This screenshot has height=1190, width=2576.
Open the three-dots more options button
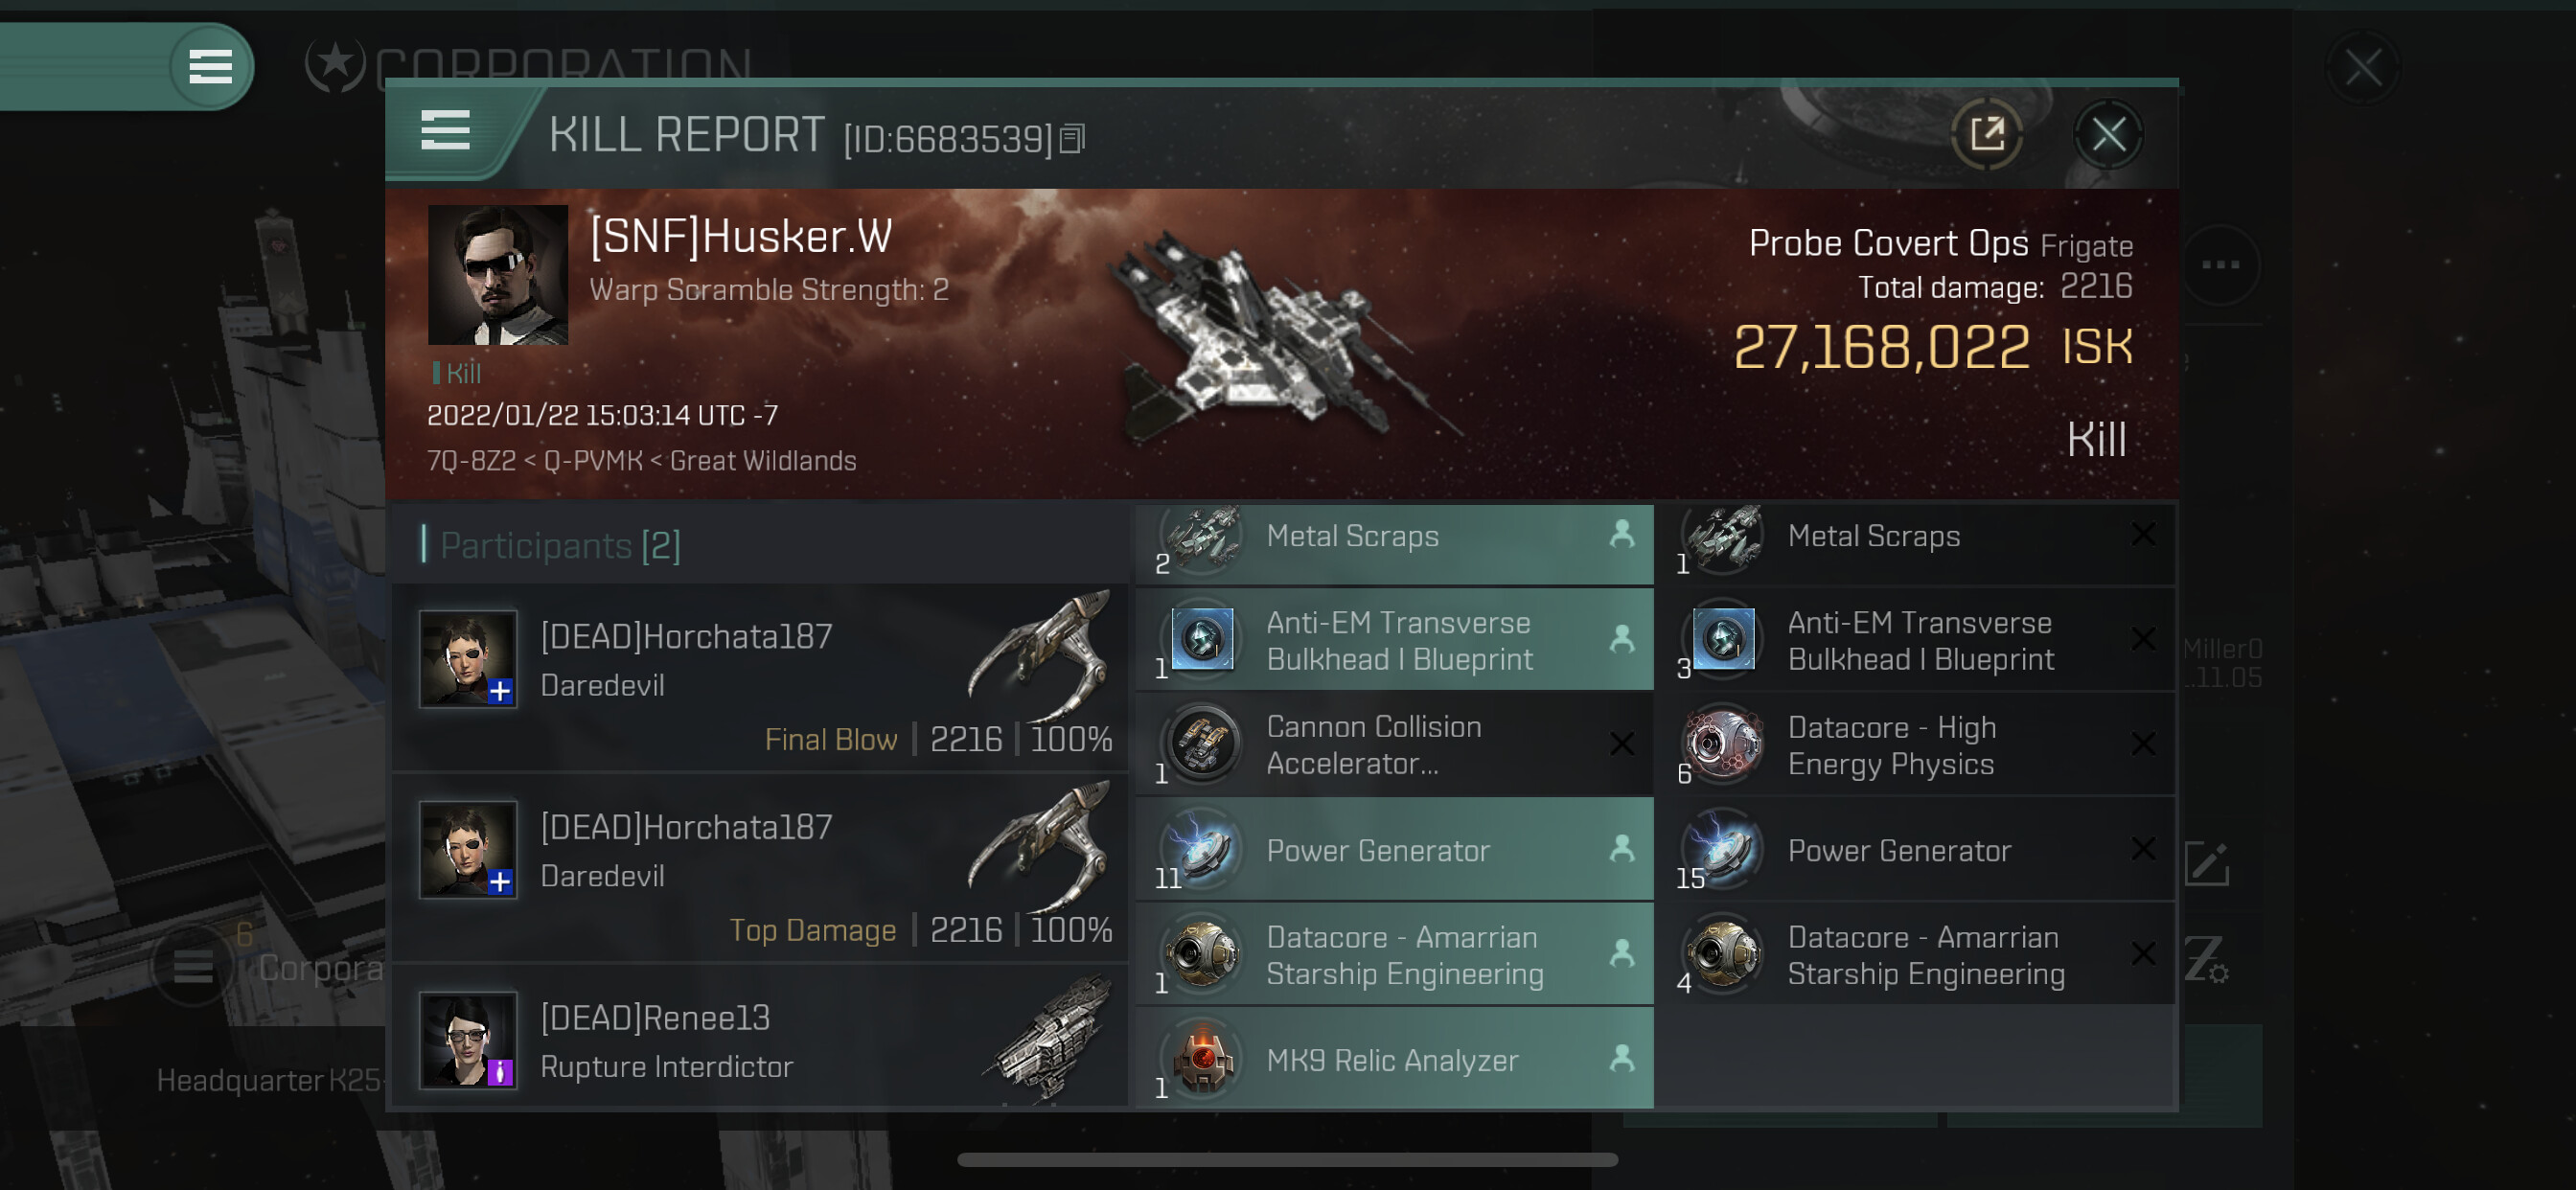pos(2220,265)
